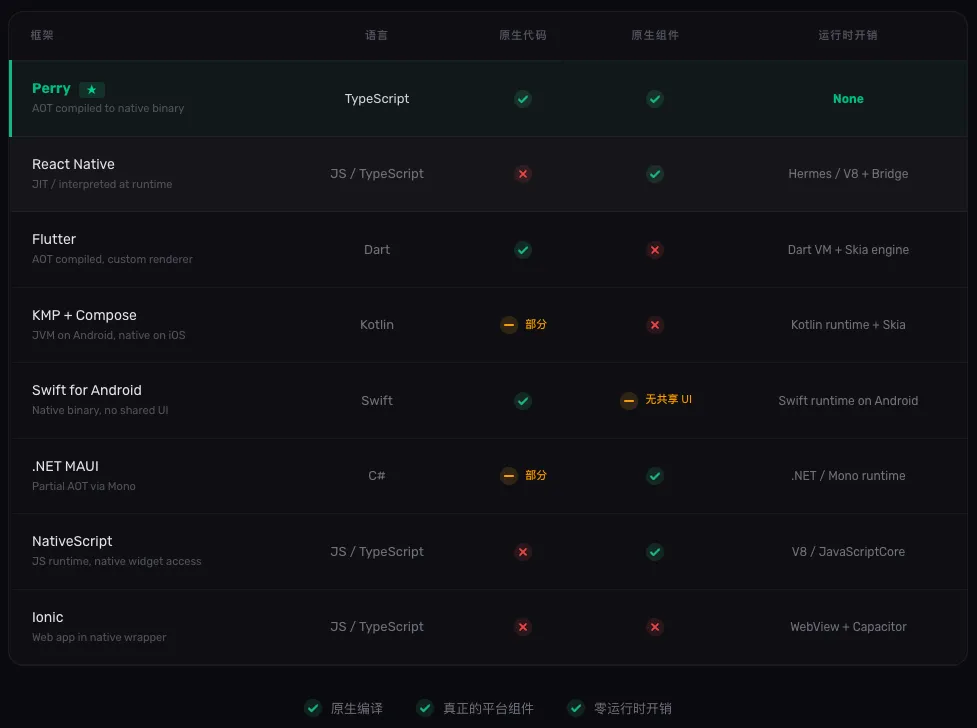
Task: Click the star badge next to Perry
Action: [x=92, y=90]
